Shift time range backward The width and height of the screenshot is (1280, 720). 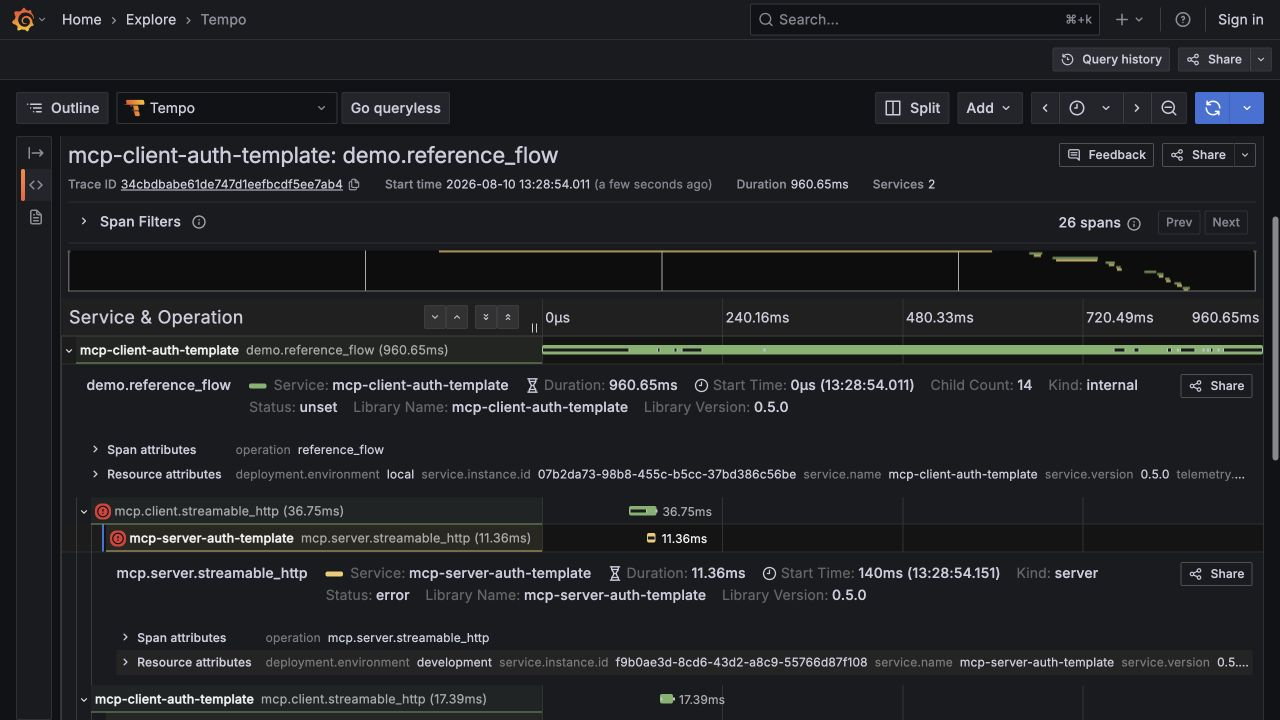(1045, 108)
